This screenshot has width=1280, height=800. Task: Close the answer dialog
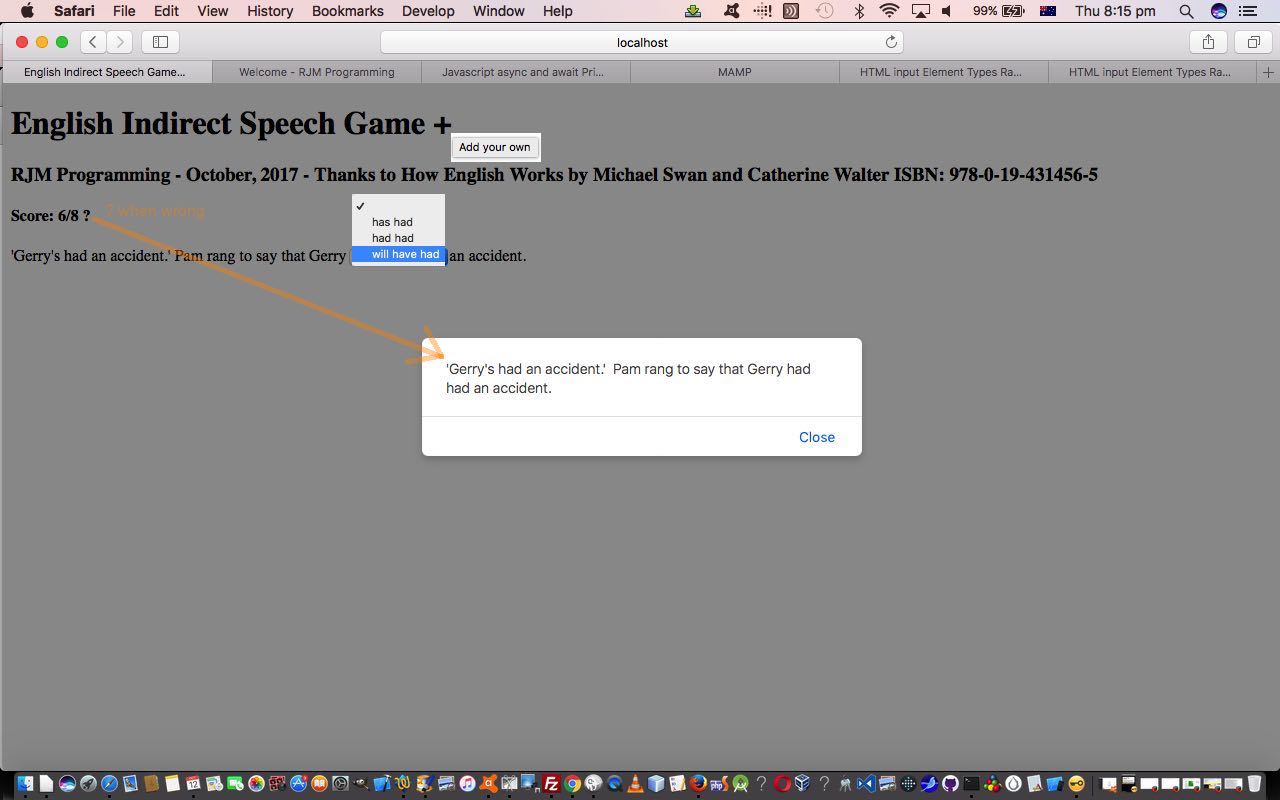(x=816, y=437)
